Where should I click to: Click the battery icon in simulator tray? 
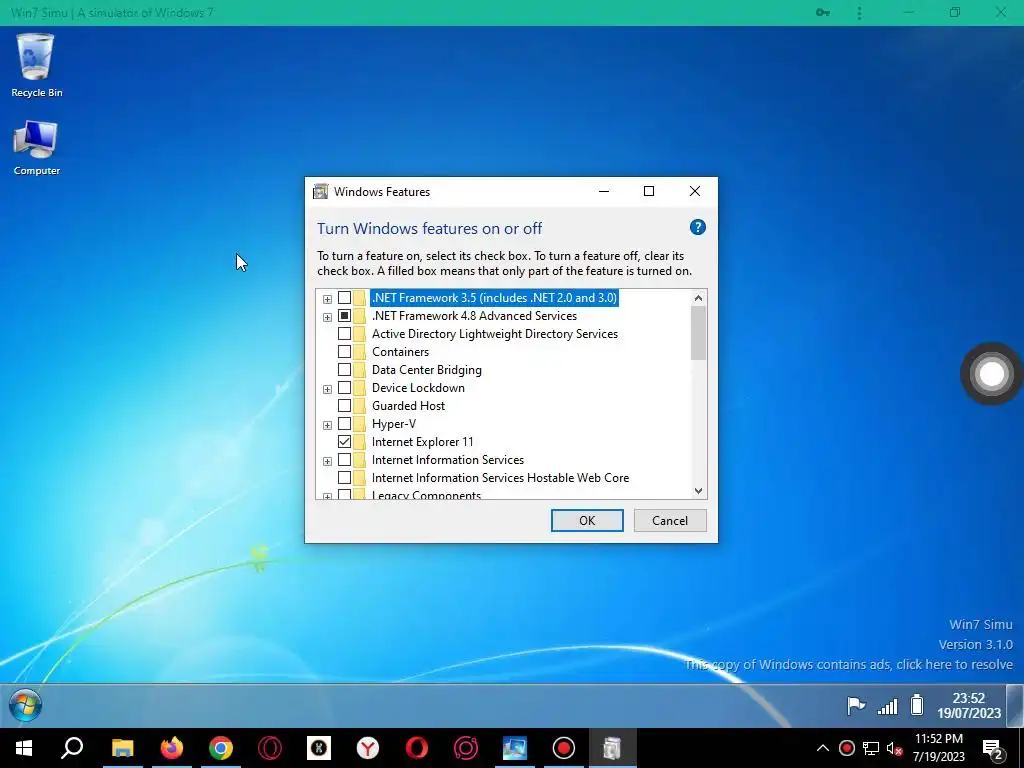tap(917, 705)
